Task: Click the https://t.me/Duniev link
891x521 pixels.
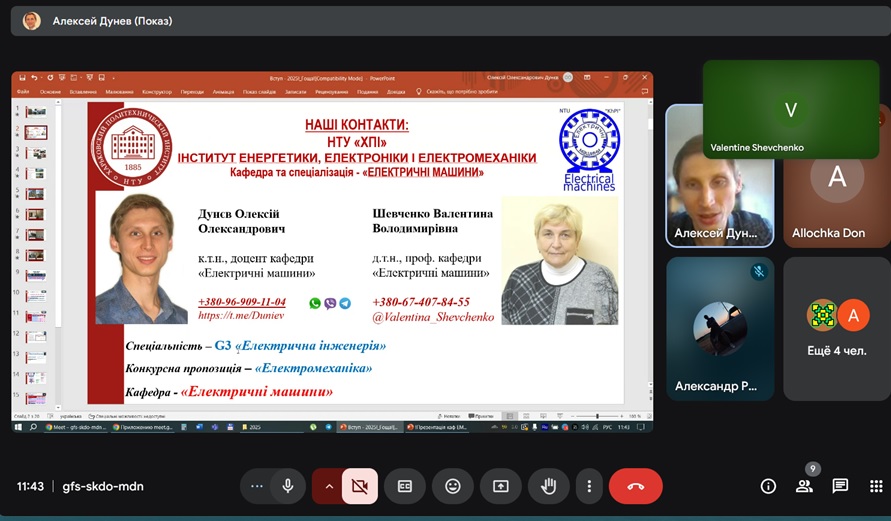Action: point(241,315)
